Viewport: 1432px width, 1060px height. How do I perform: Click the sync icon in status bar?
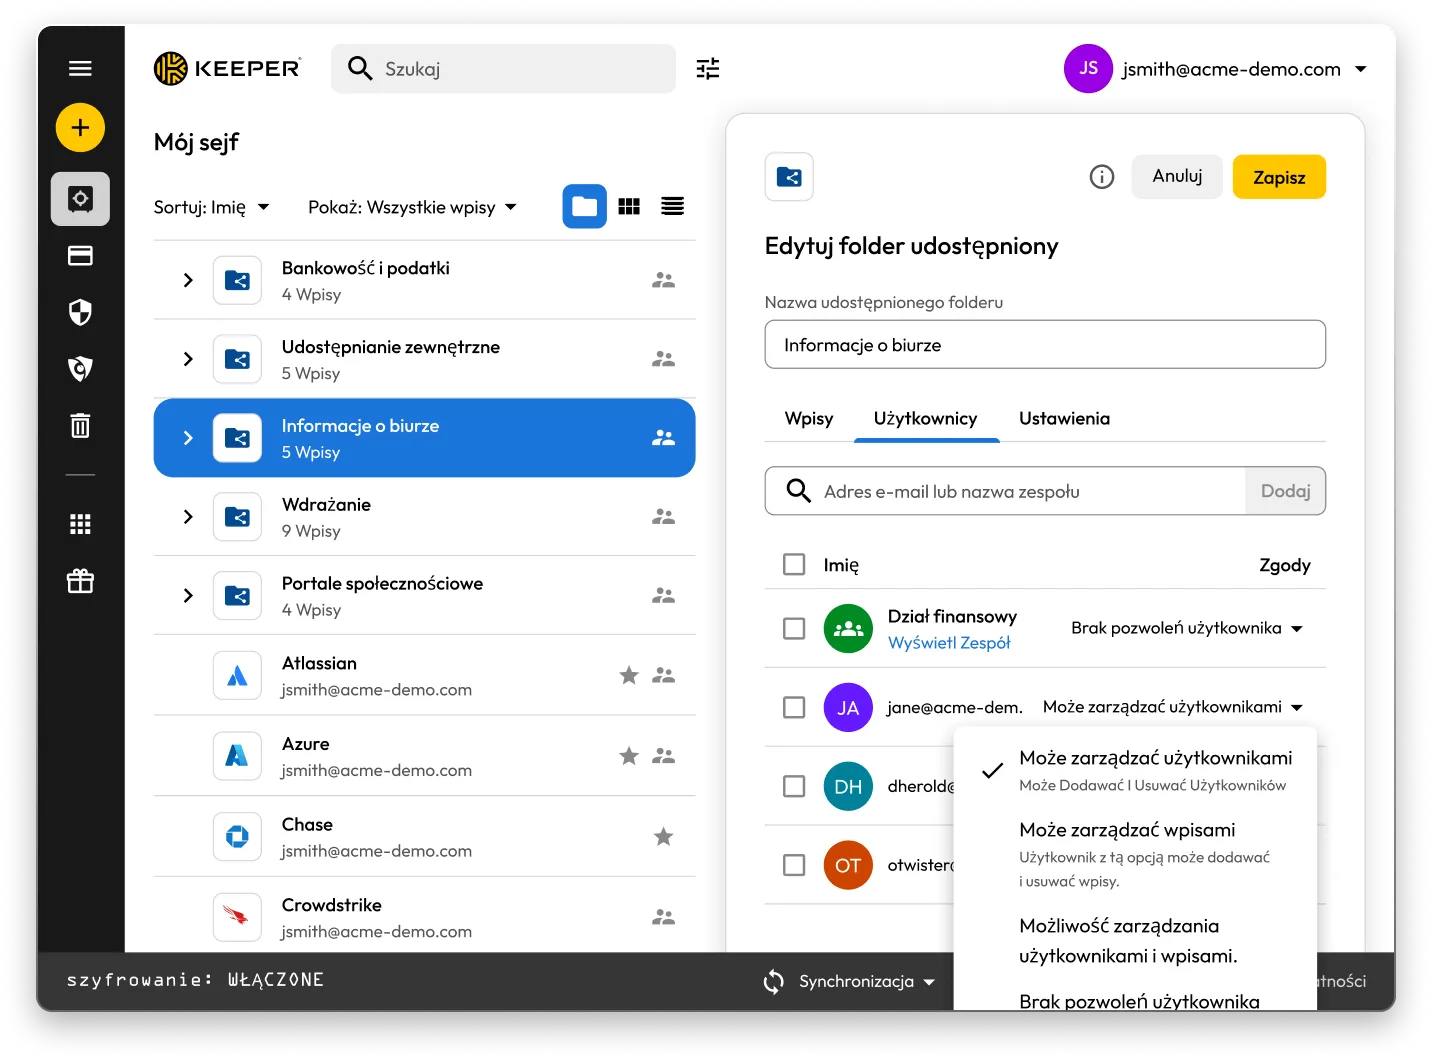click(774, 982)
